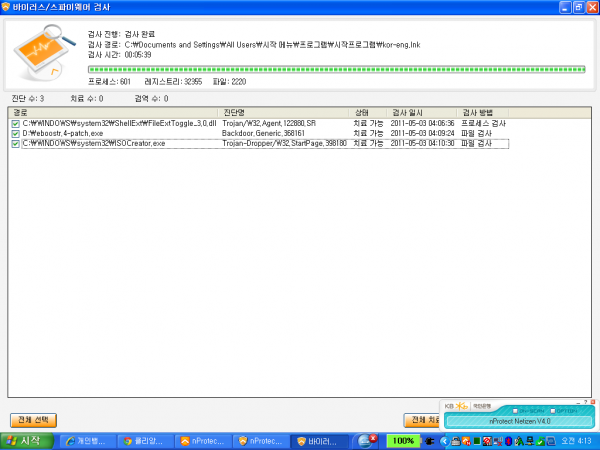Screen dimensions: 600x450
Task: Click the nProtect Netizen V4.0 banner
Action: tap(520, 421)
